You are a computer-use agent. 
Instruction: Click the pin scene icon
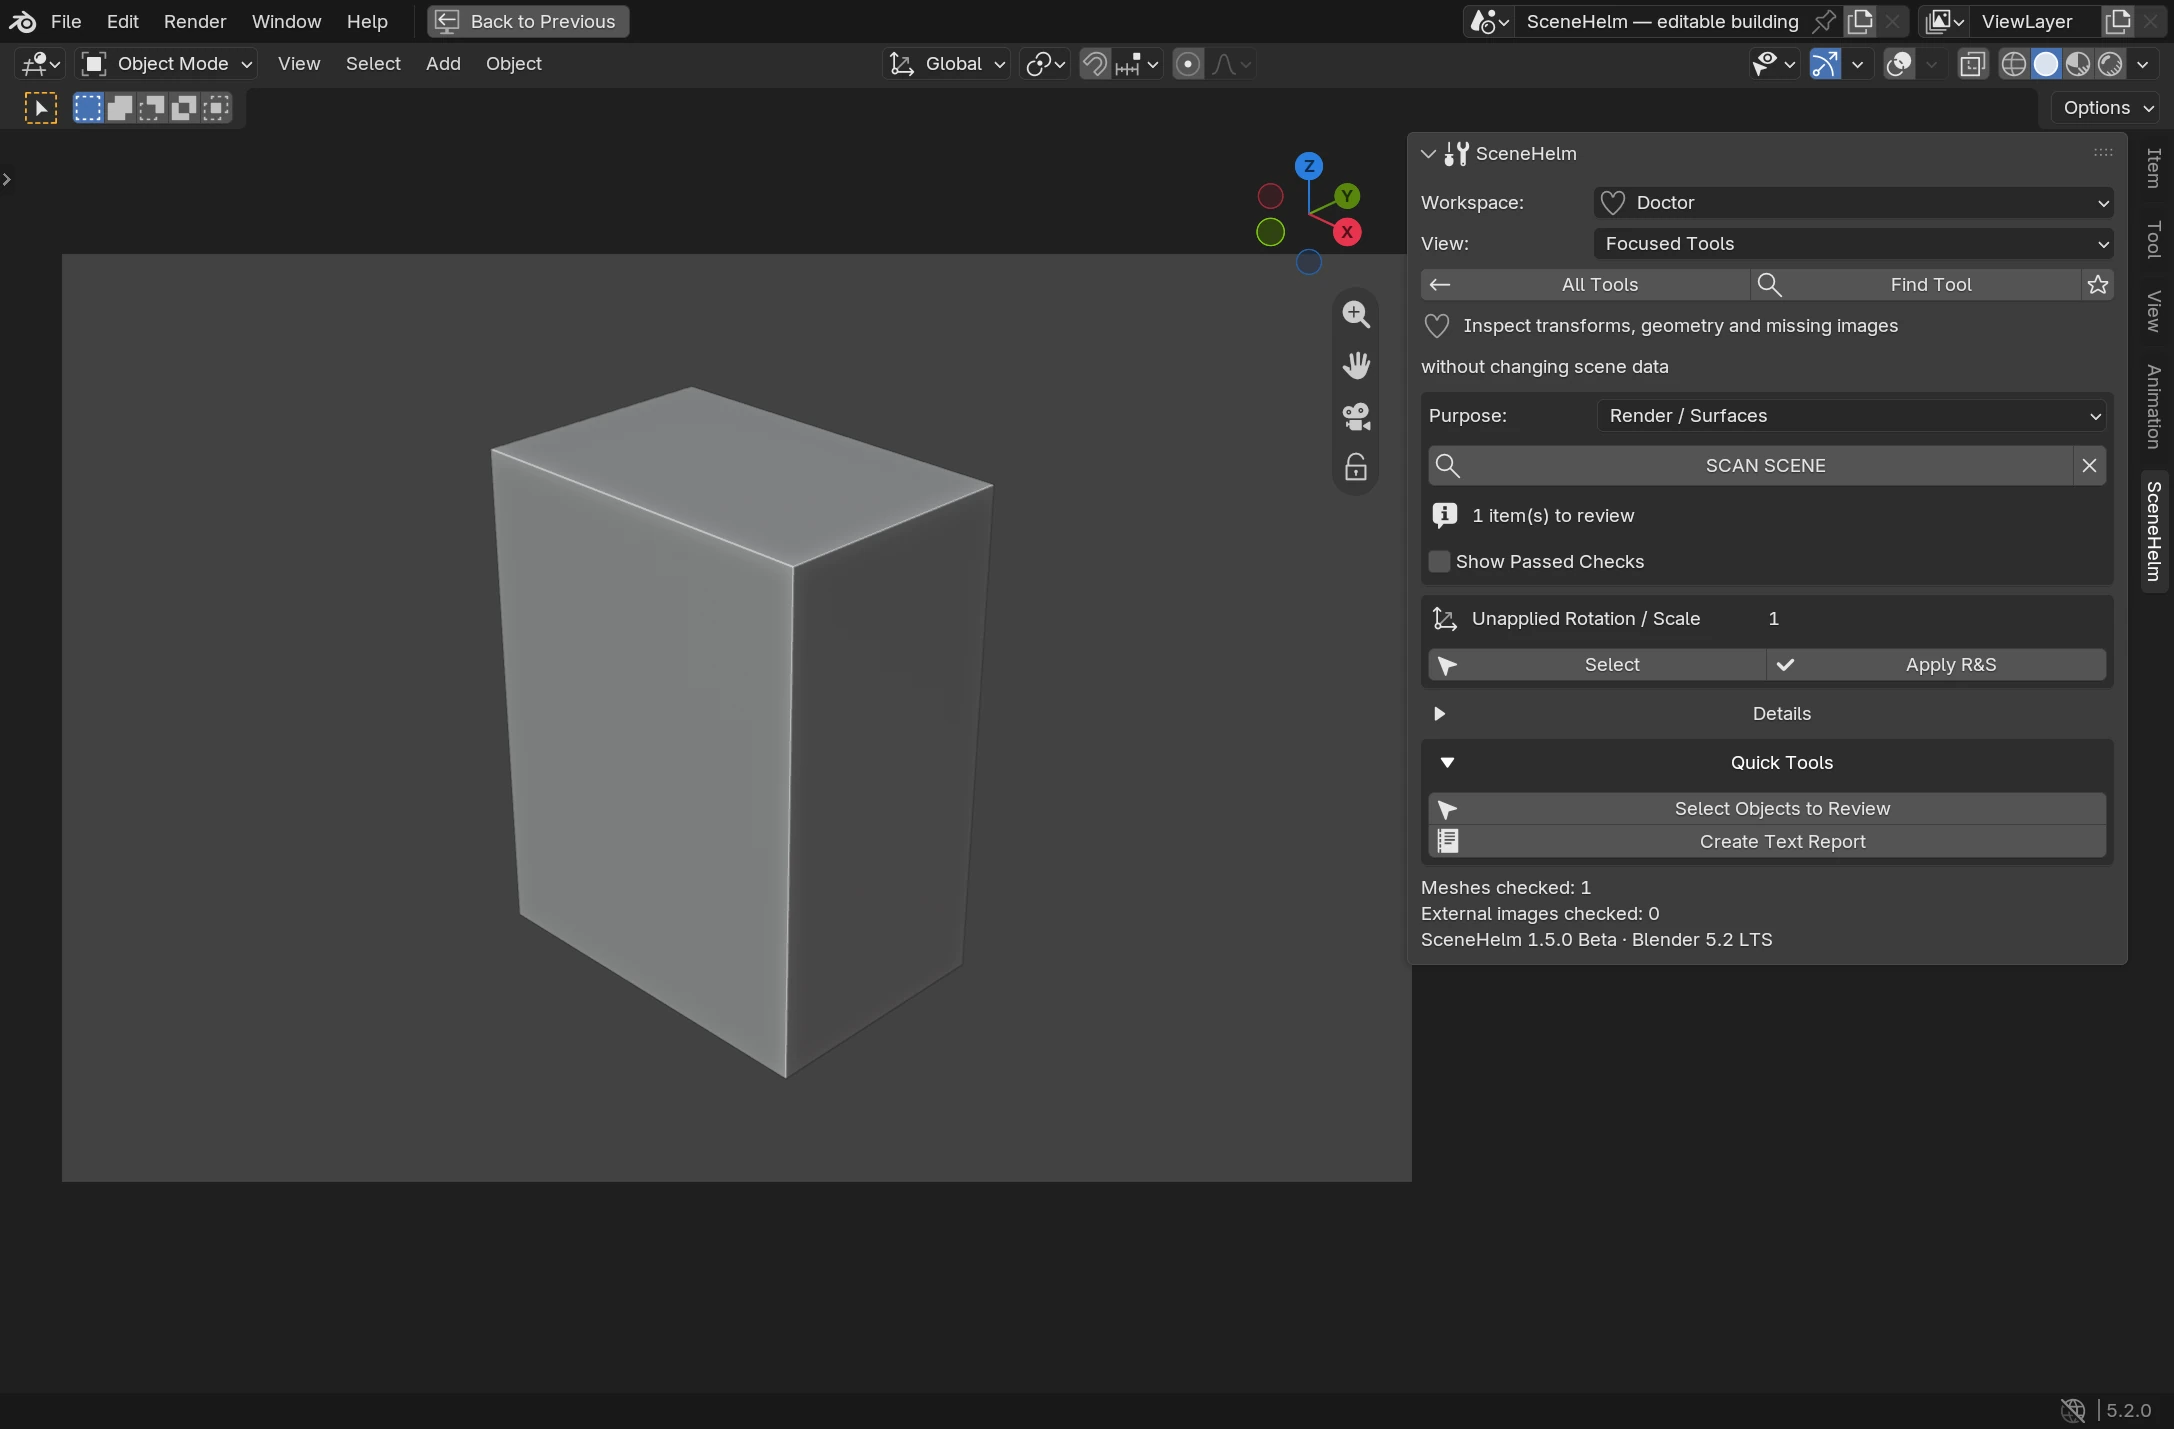click(x=1824, y=21)
